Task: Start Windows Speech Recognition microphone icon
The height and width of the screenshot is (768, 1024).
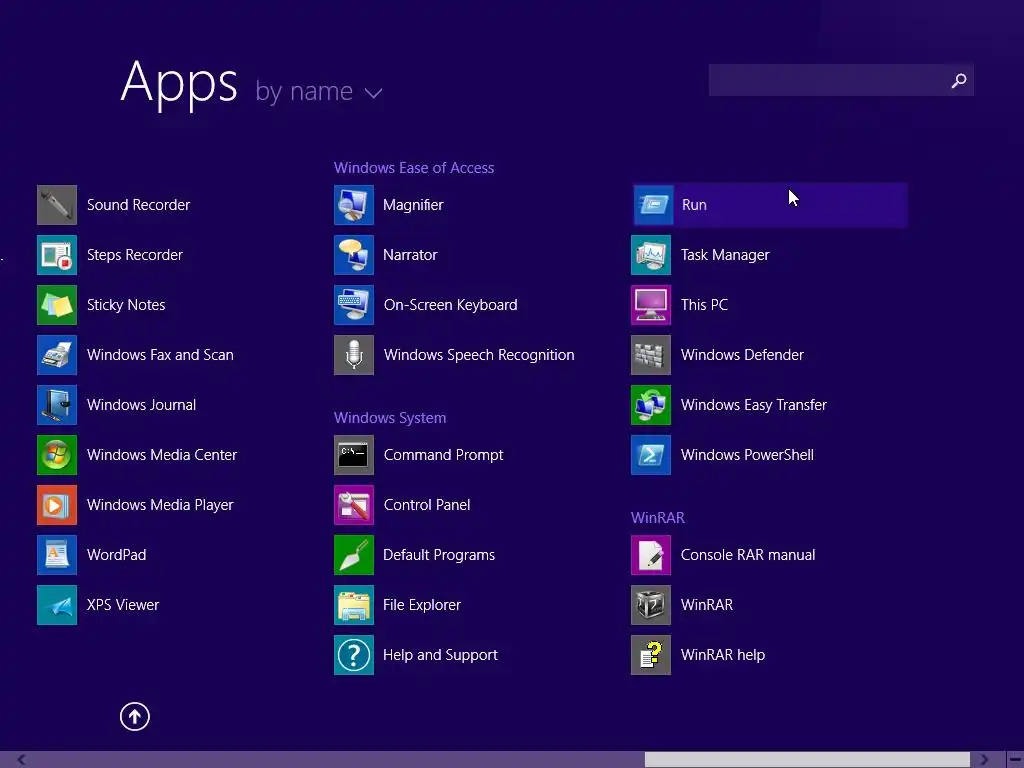Action: point(354,355)
